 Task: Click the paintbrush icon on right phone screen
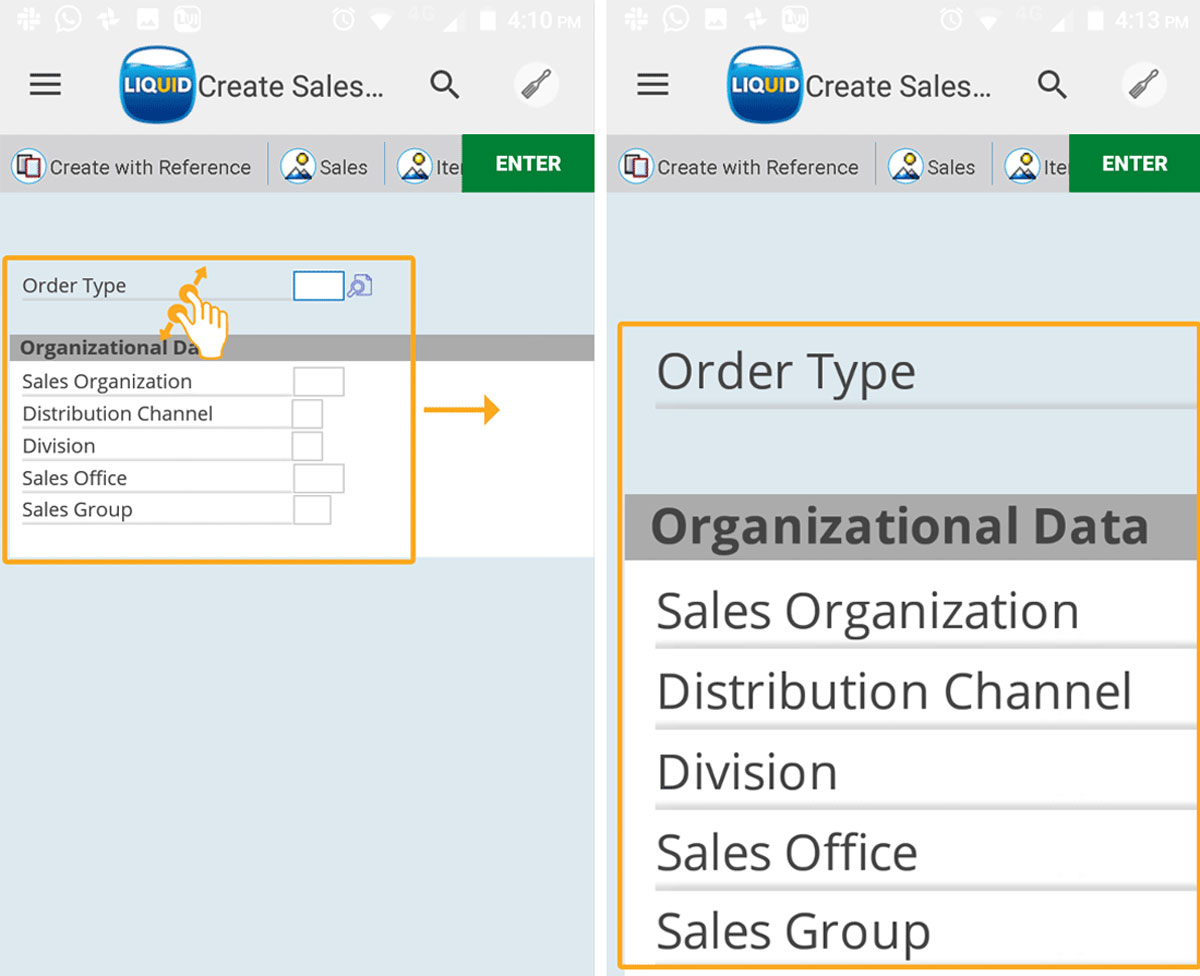1144,86
